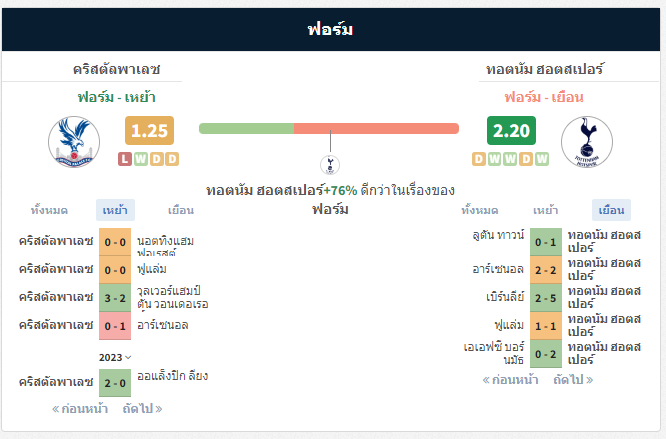Screen dimensions: 666x439
Task: Select Crystal Palace's เหย้า filter tab
Action: pyautogui.click(x=115, y=210)
